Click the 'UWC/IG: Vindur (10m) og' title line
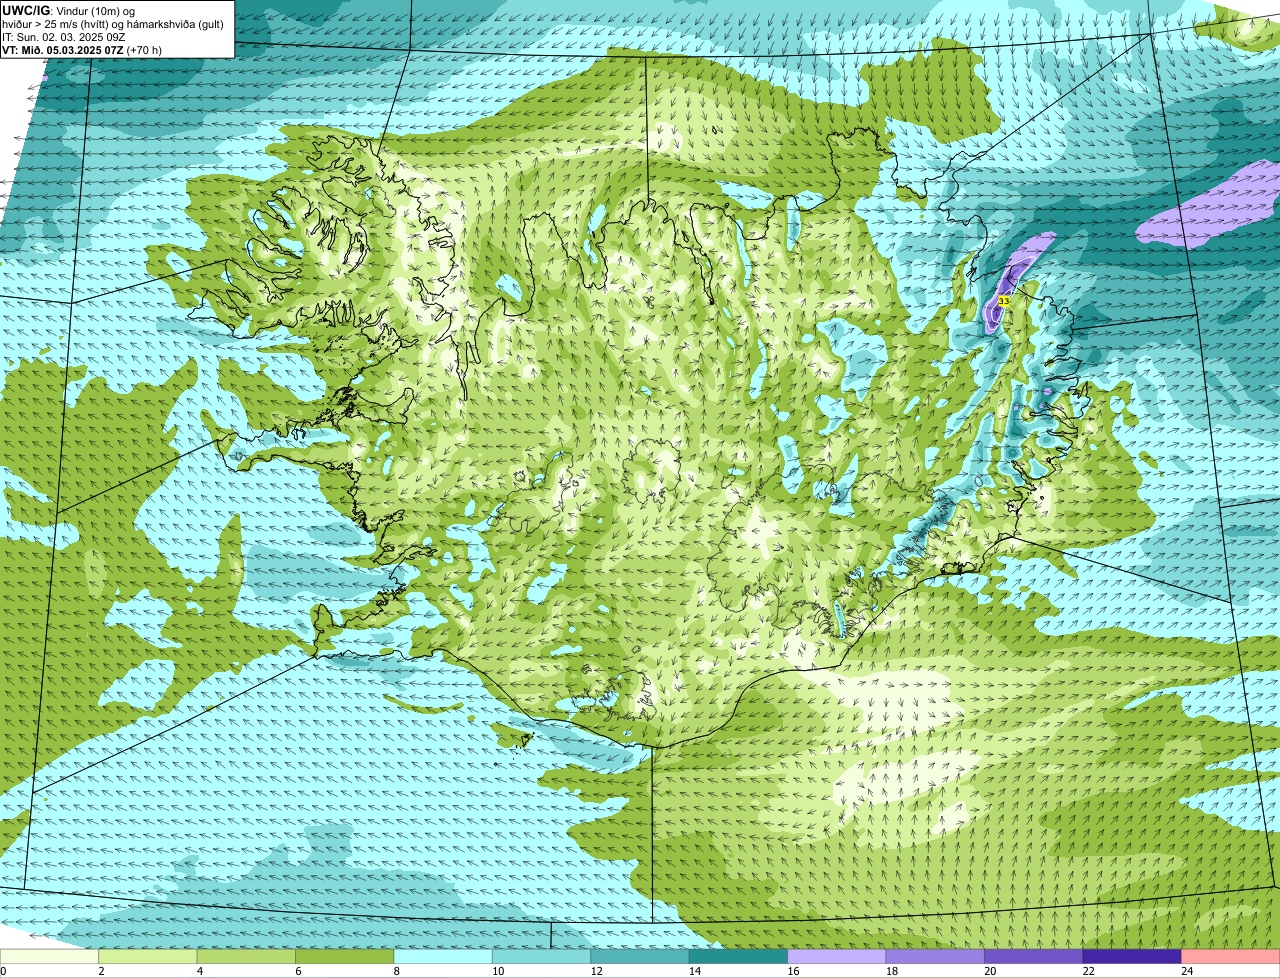Viewport: 1280px width, 978px height. point(69,10)
